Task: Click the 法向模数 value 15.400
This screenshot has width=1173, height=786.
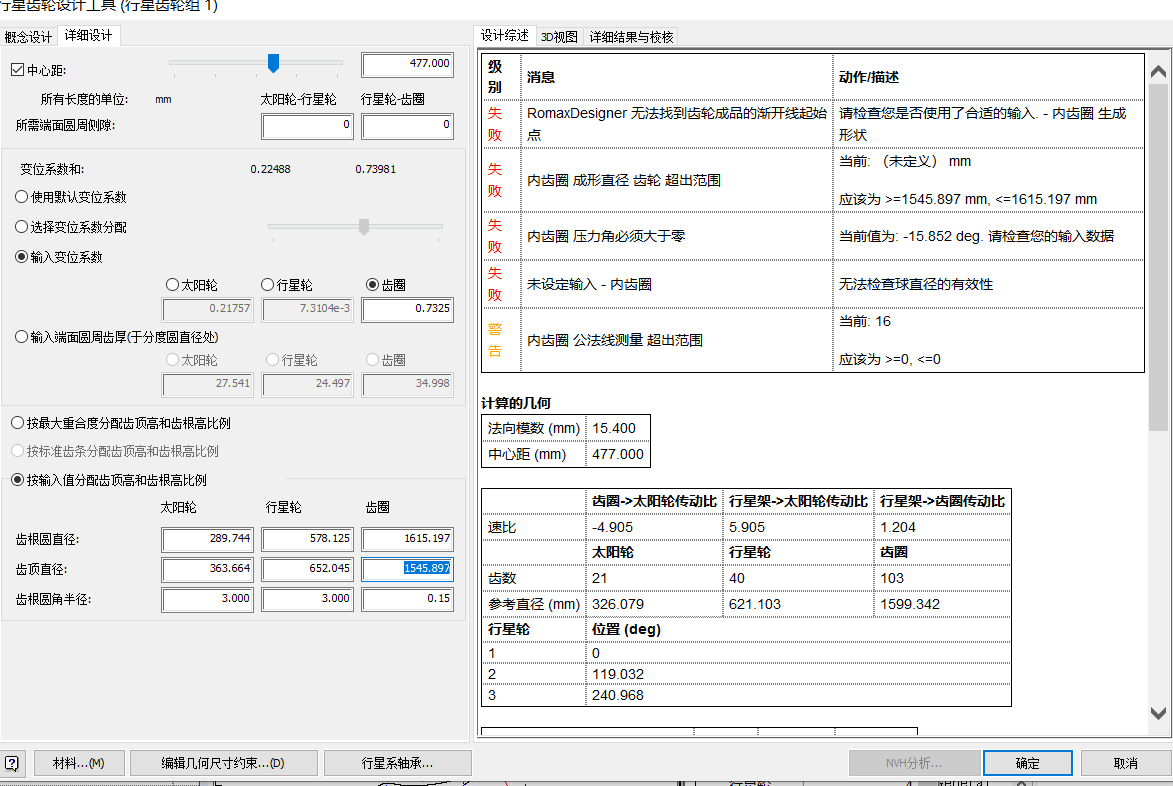Action: pyautogui.click(x=614, y=429)
